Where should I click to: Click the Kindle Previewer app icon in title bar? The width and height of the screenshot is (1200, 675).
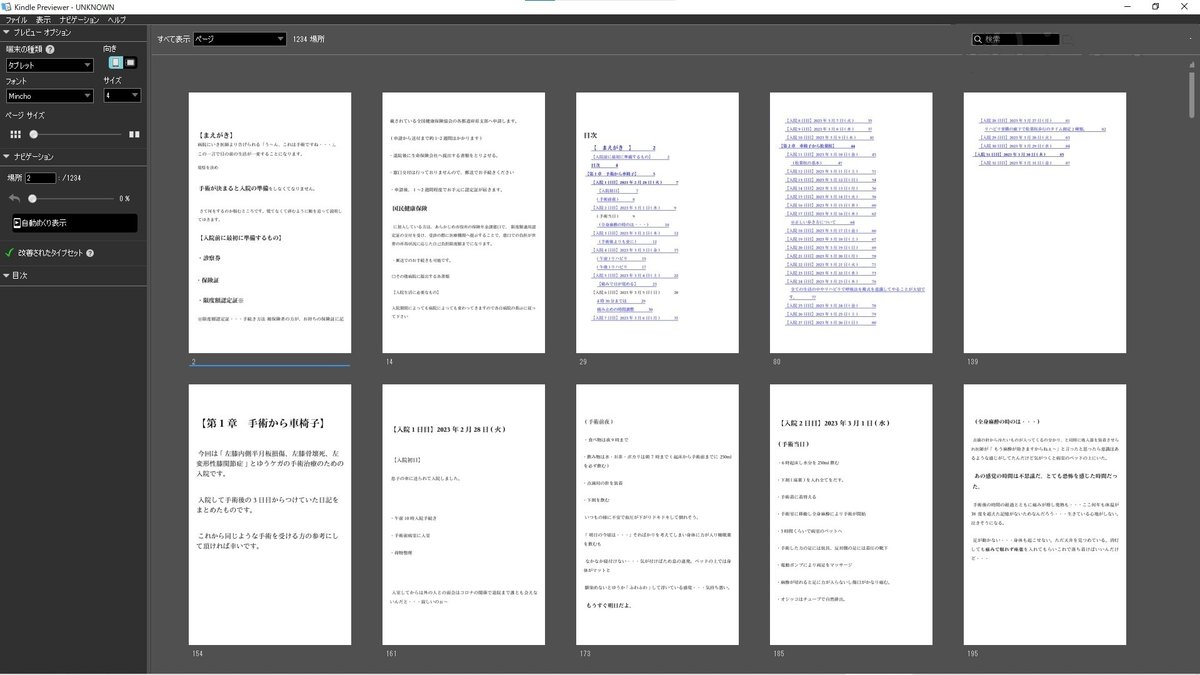(x=6, y=6)
